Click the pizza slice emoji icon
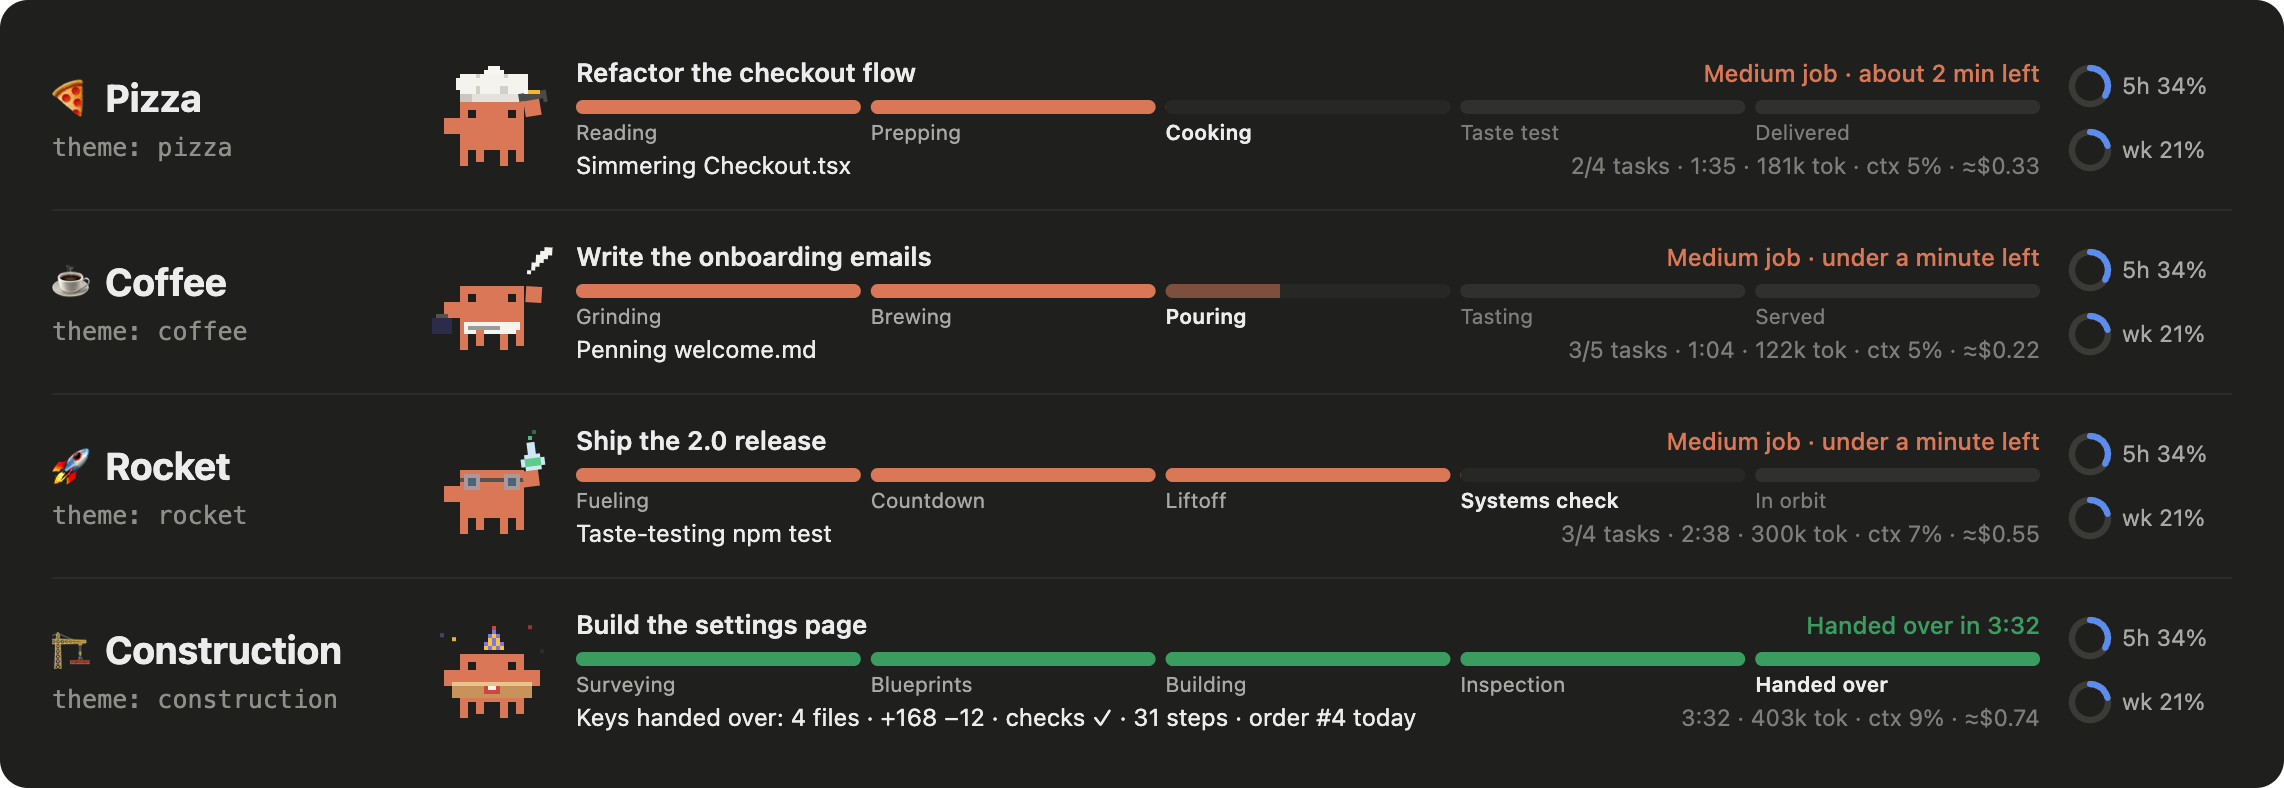This screenshot has width=2284, height=788. click(x=69, y=98)
